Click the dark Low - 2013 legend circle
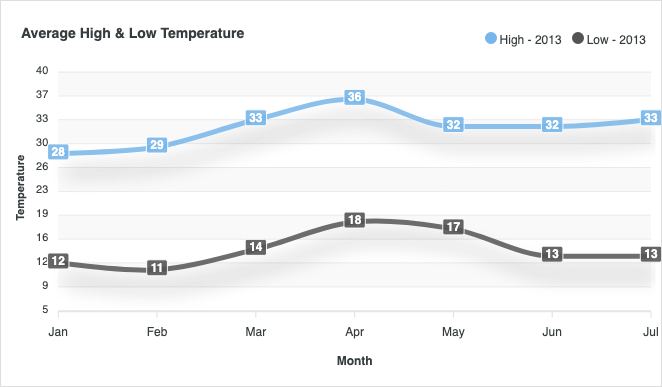 (x=578, y=38)
